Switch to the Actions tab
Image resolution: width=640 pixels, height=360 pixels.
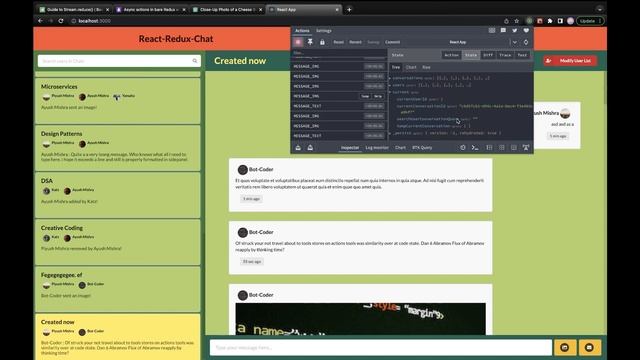coord(302,31)
